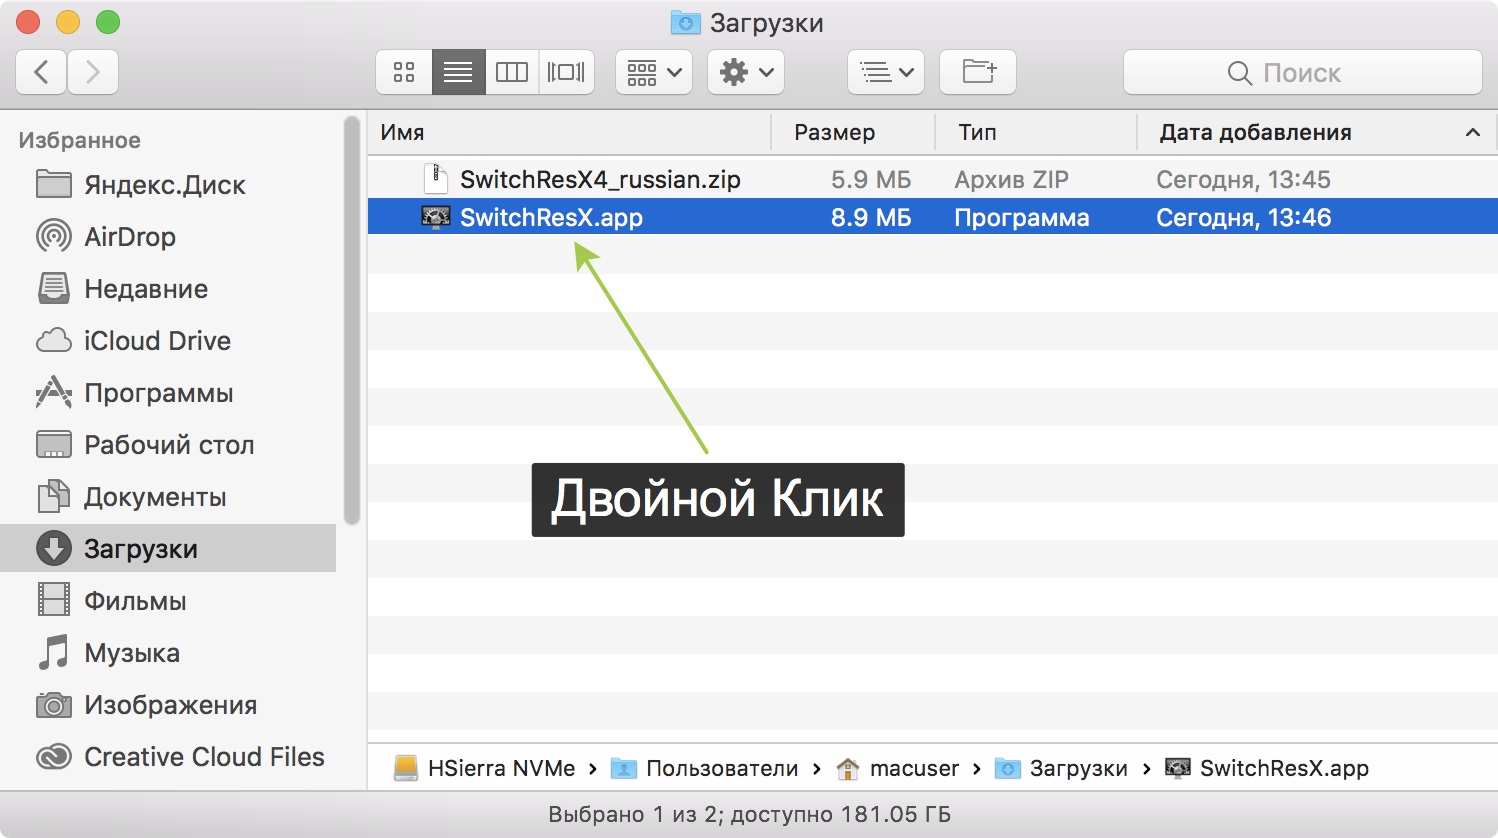Switch to Cover Flow view
Viewport: 1498px width, 838px height.
[566, 72]
